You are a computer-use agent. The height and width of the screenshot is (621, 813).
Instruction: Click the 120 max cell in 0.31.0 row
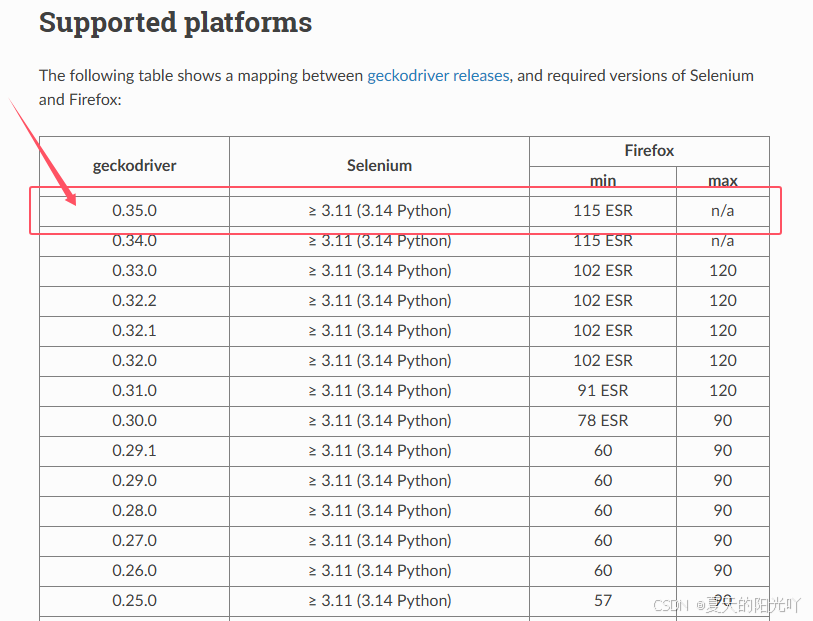pyautogui.click(x=723, y=391)
